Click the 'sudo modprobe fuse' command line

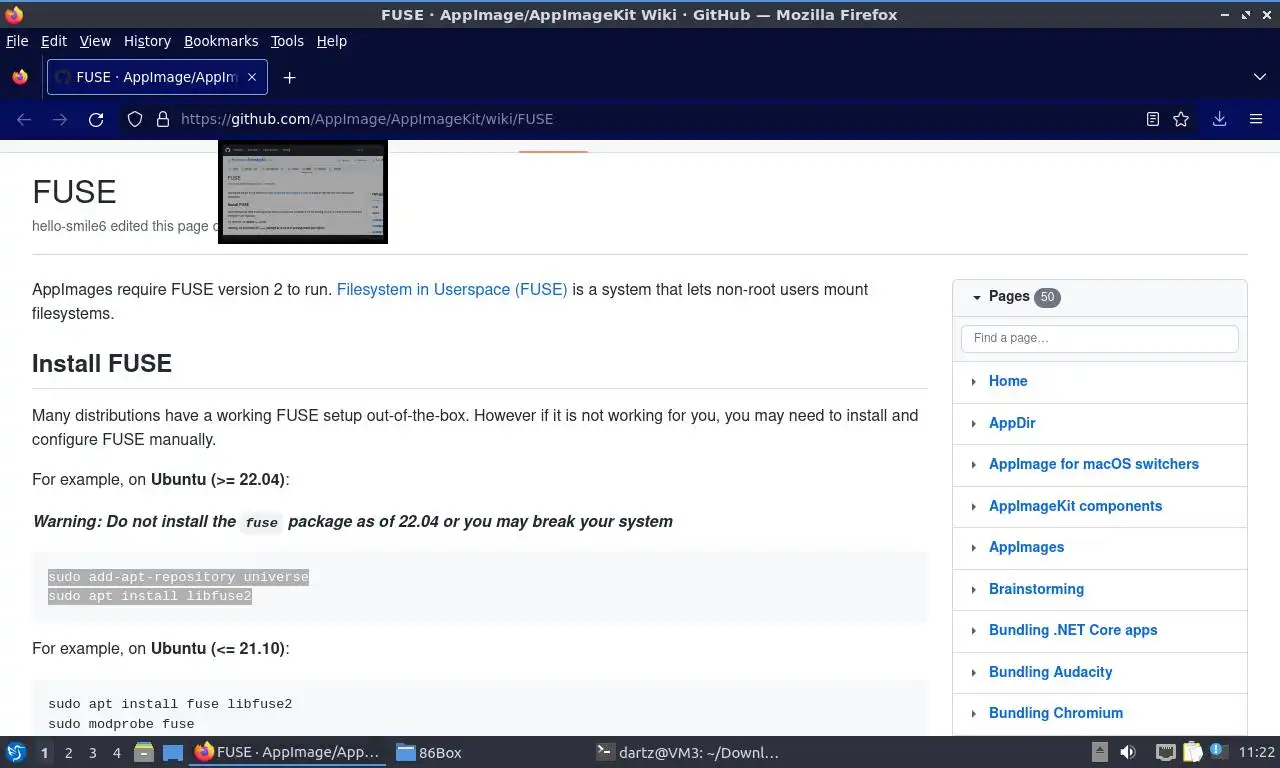tap(121, 724)
